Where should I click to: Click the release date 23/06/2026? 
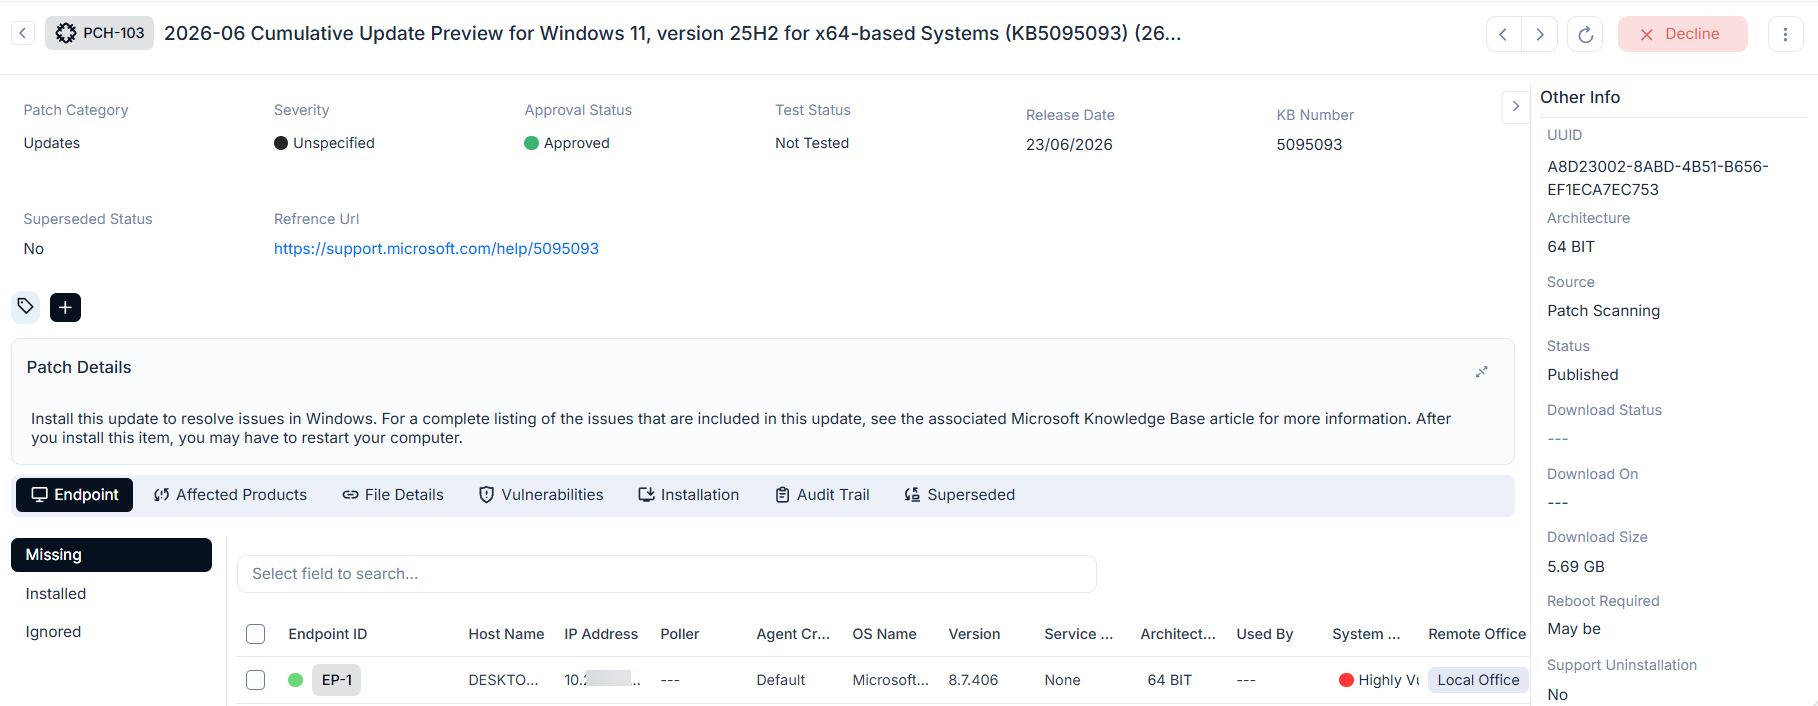[1069, 145]
